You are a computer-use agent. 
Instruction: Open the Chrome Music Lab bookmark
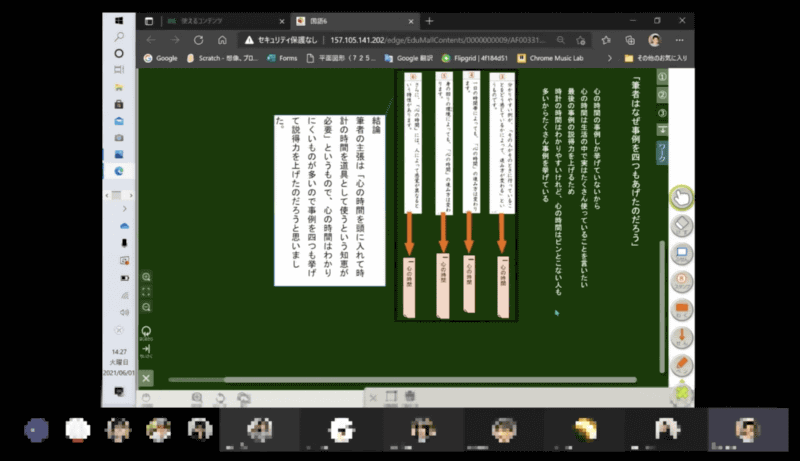[x=550, y=58]
